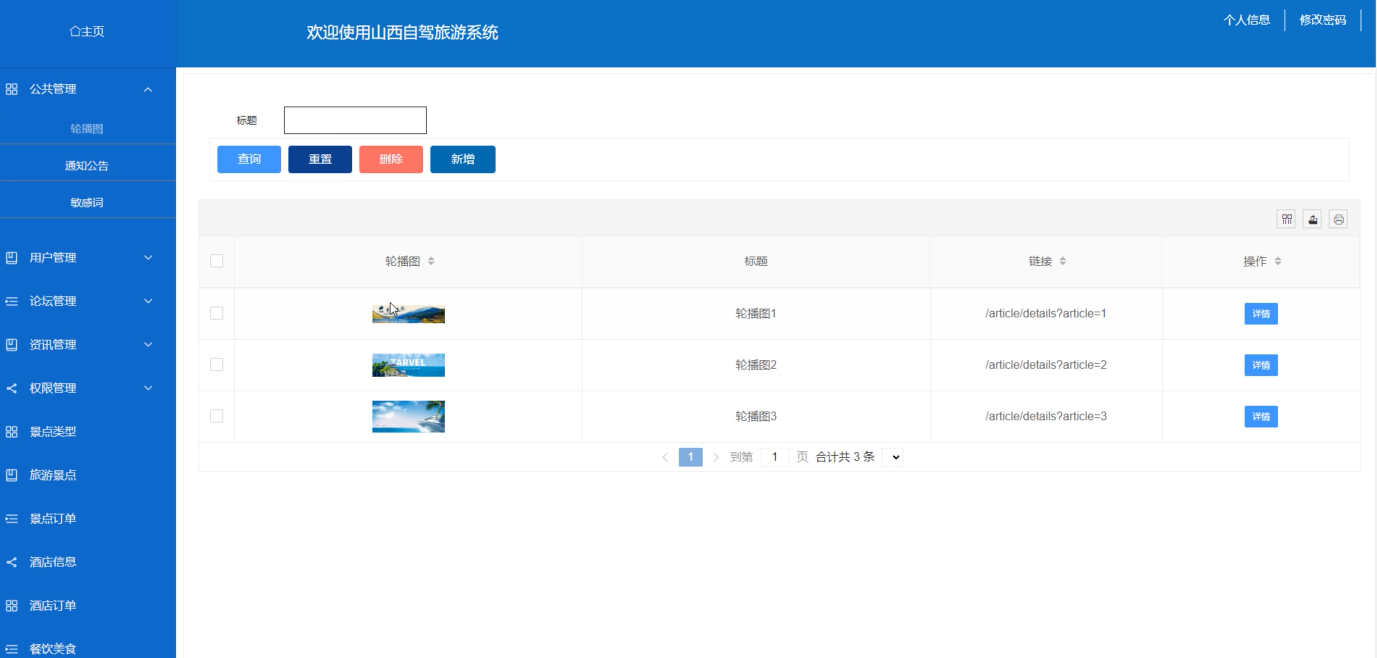Click the beach thumbnail of 轮播图3
This screenshot has width=1377, height=658.
click(x=408, y=416)
